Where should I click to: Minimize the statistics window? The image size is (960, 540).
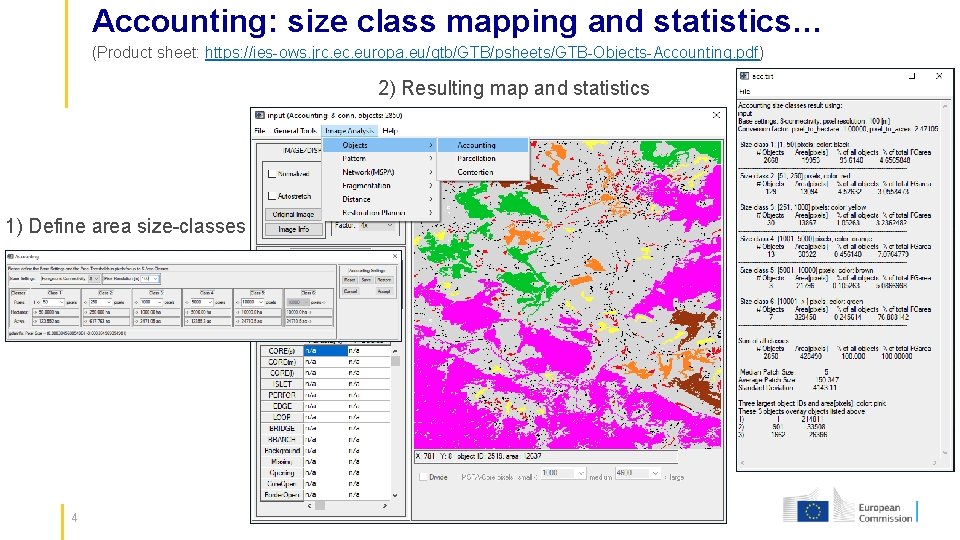pyautogui.click(x=912, y=76)
